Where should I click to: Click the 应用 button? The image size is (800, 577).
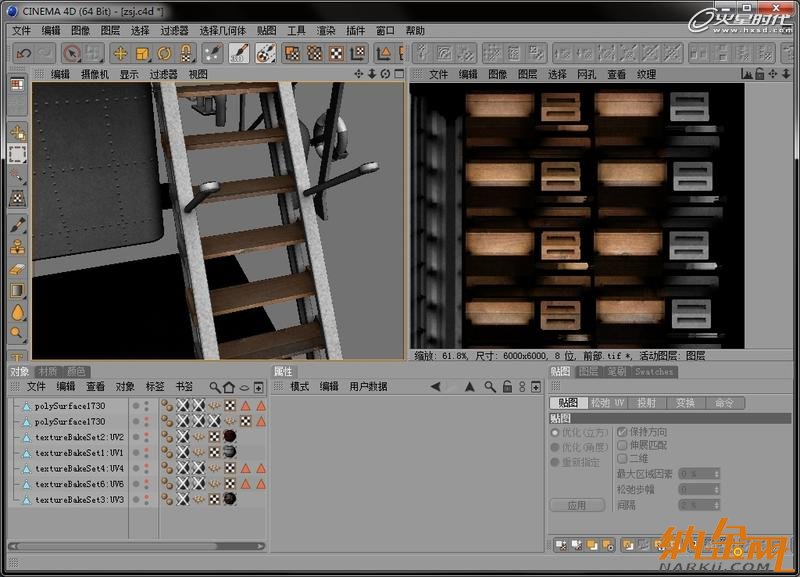click(x=576, y=506)
